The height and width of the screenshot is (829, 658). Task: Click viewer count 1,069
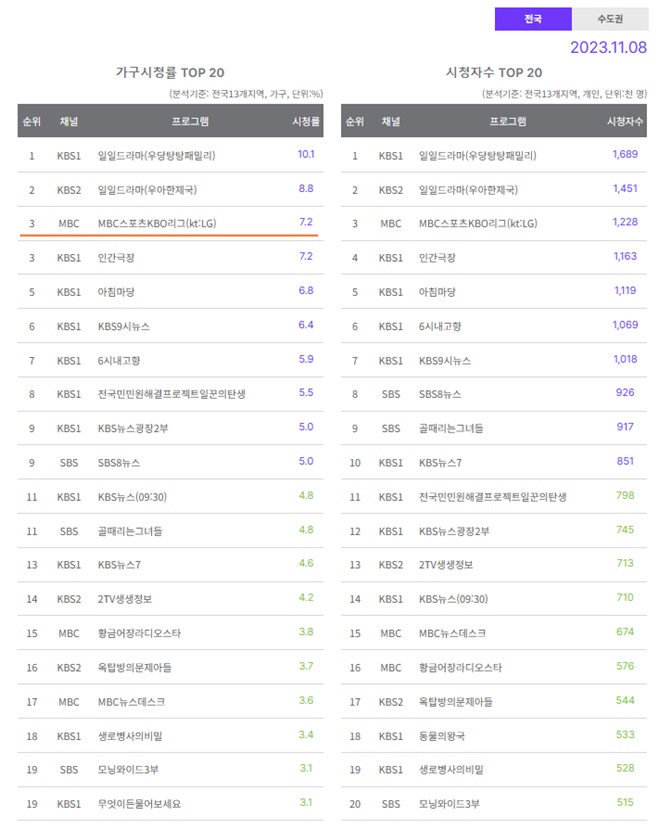pos(625,325)
